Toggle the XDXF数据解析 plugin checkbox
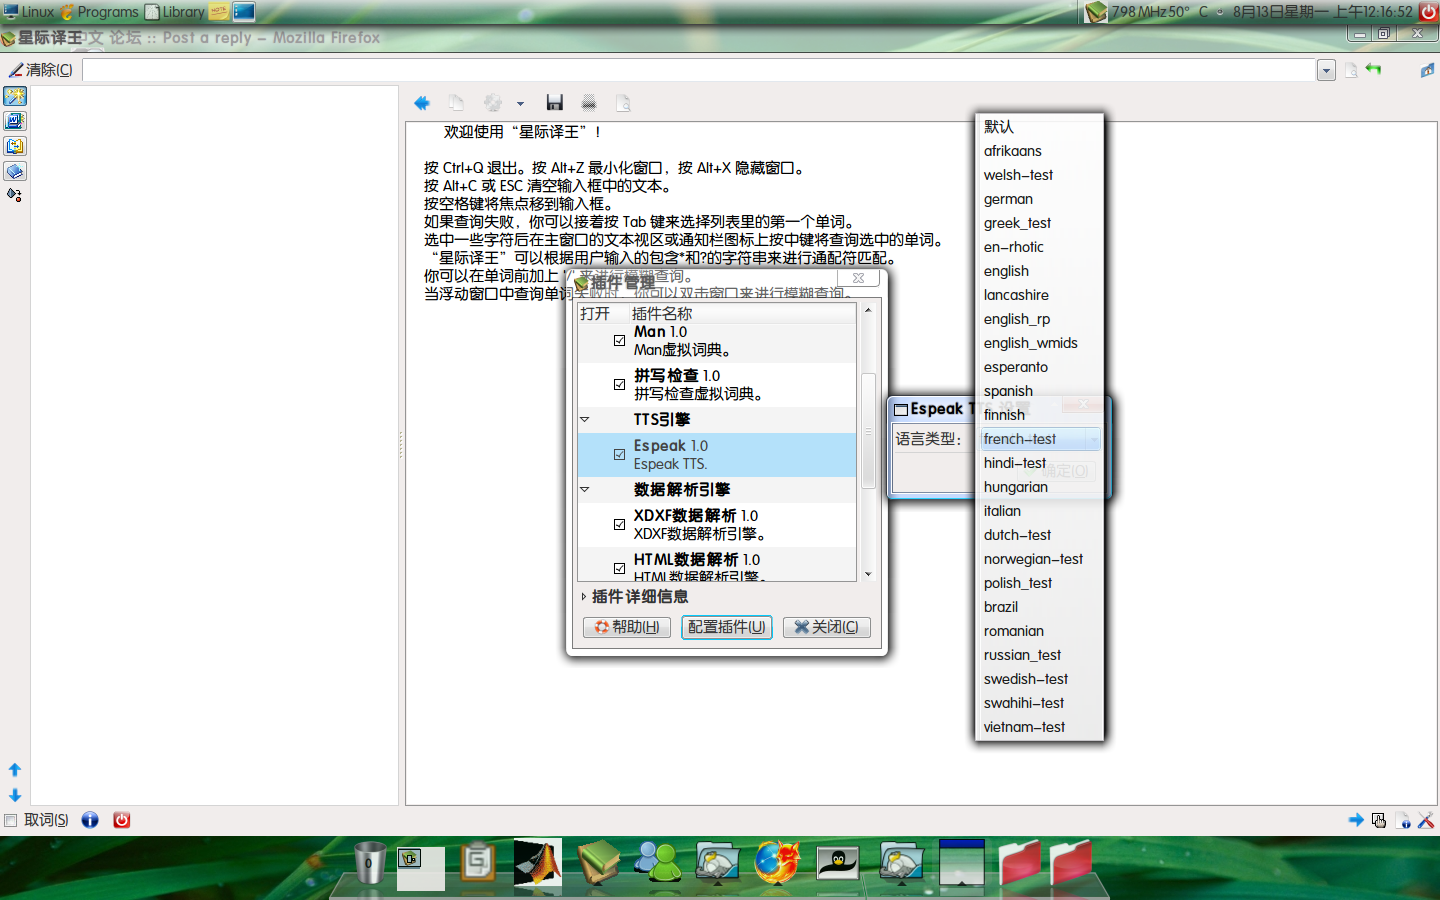Screen dimensions: 1440x900 coord(620,525)
